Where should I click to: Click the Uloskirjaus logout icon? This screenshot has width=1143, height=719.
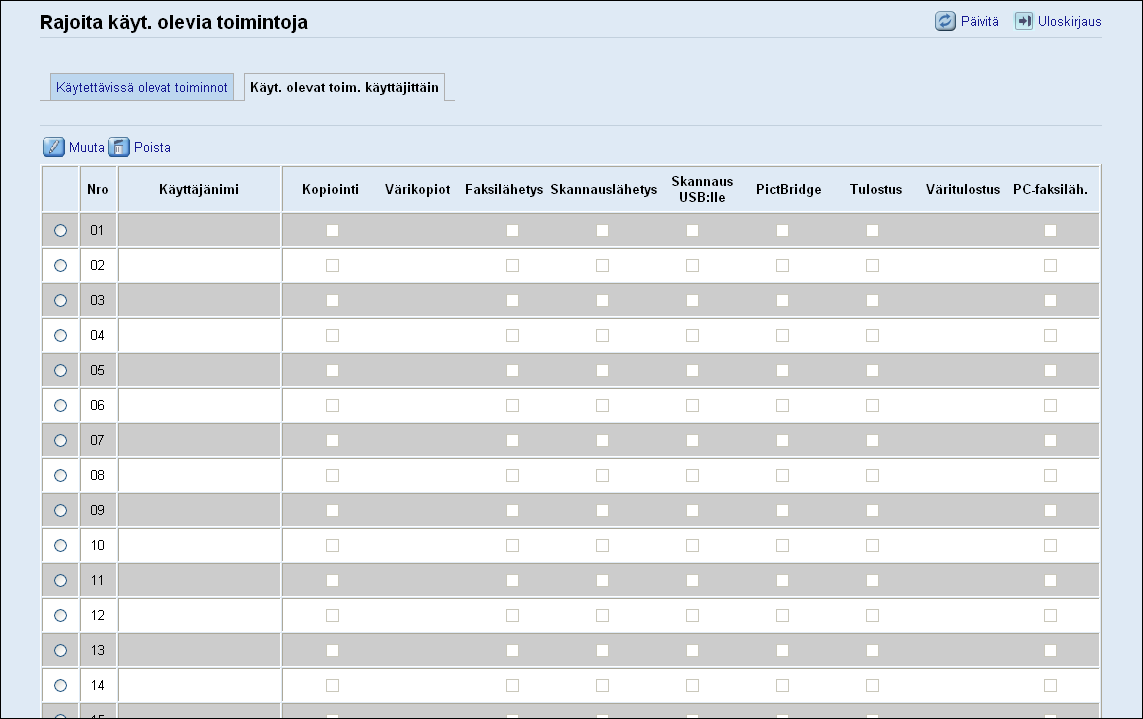coord(1023,21)
